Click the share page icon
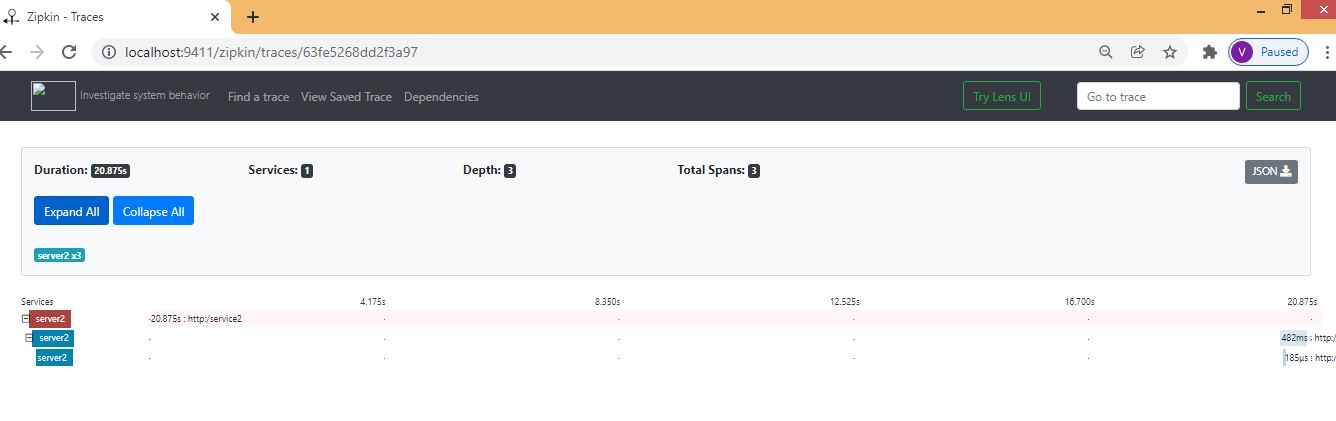Viewport: 1336px width, 421px height. 1137,52
